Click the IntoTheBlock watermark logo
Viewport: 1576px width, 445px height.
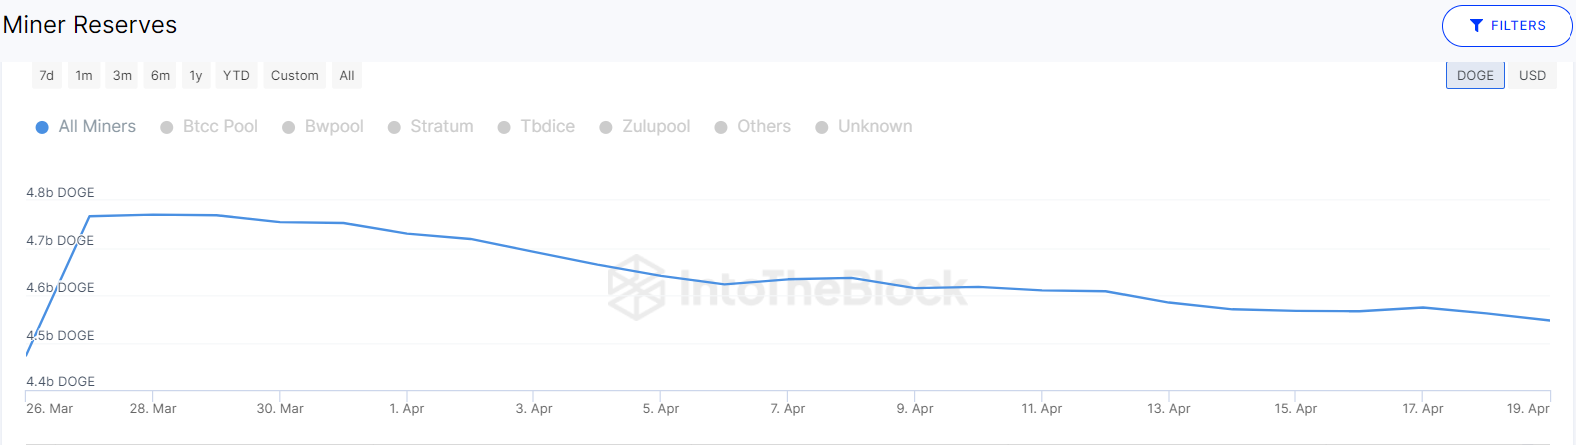click(637, 288)
